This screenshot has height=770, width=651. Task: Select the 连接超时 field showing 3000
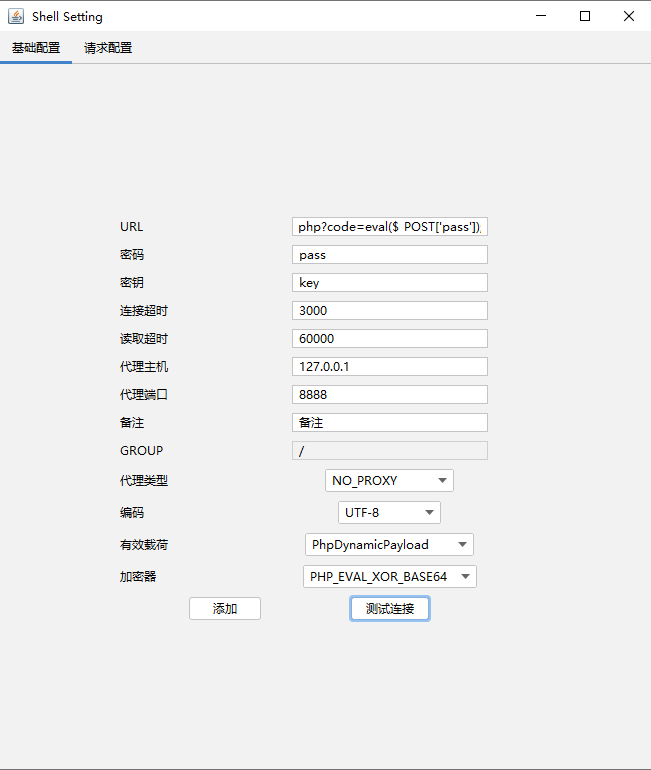[390, 310]
